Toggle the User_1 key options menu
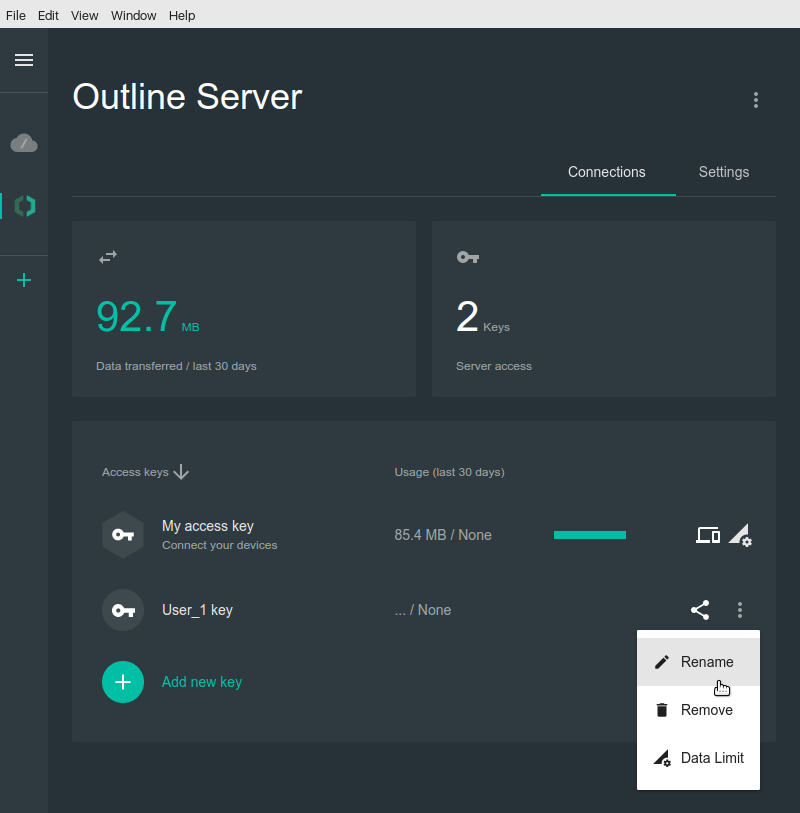800x813 pixels. [740, 610]
